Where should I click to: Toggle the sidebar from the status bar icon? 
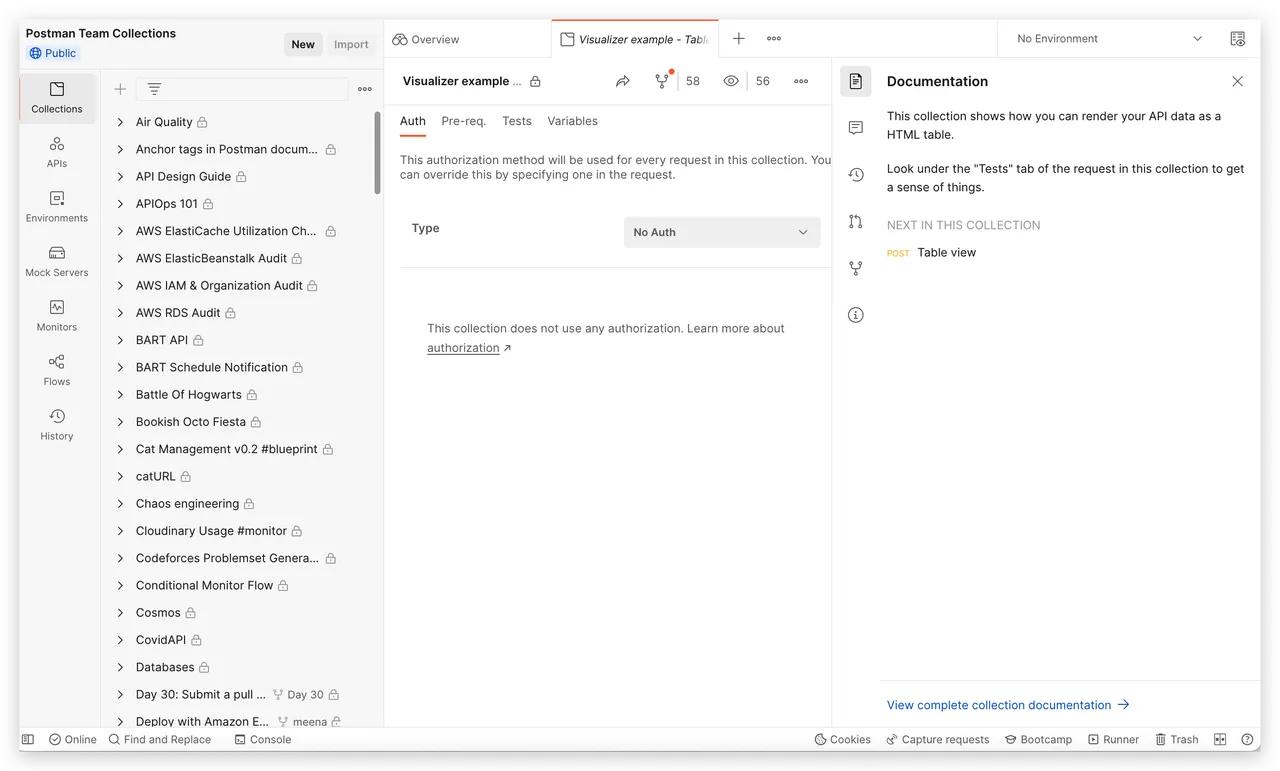pyautogui.click(x=28, y=740)
